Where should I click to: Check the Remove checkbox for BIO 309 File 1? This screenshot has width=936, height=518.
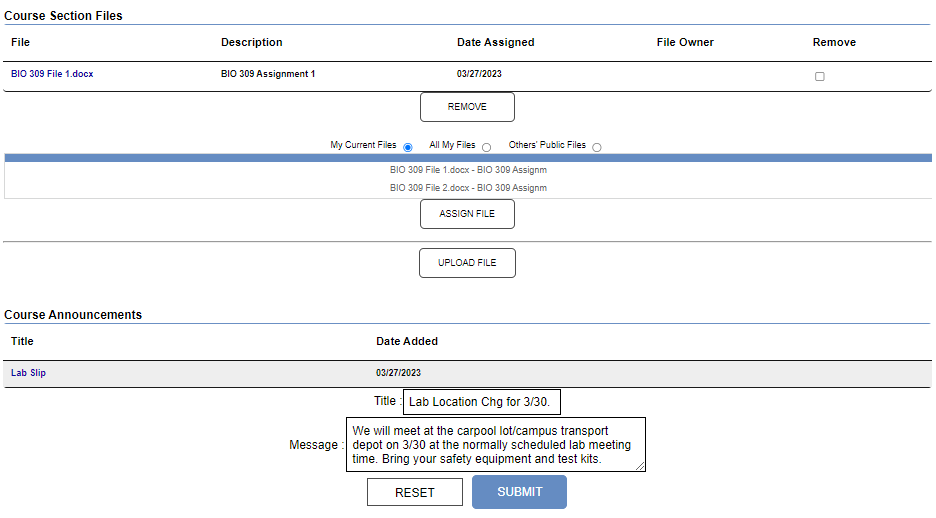click(x=820, y=77)
